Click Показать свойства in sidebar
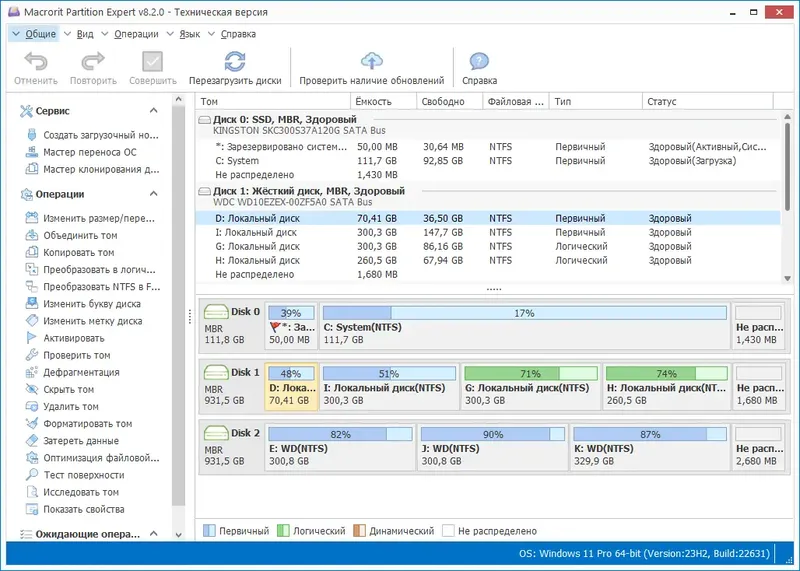Viewport: 800px width, 571px height. [83, 509]
